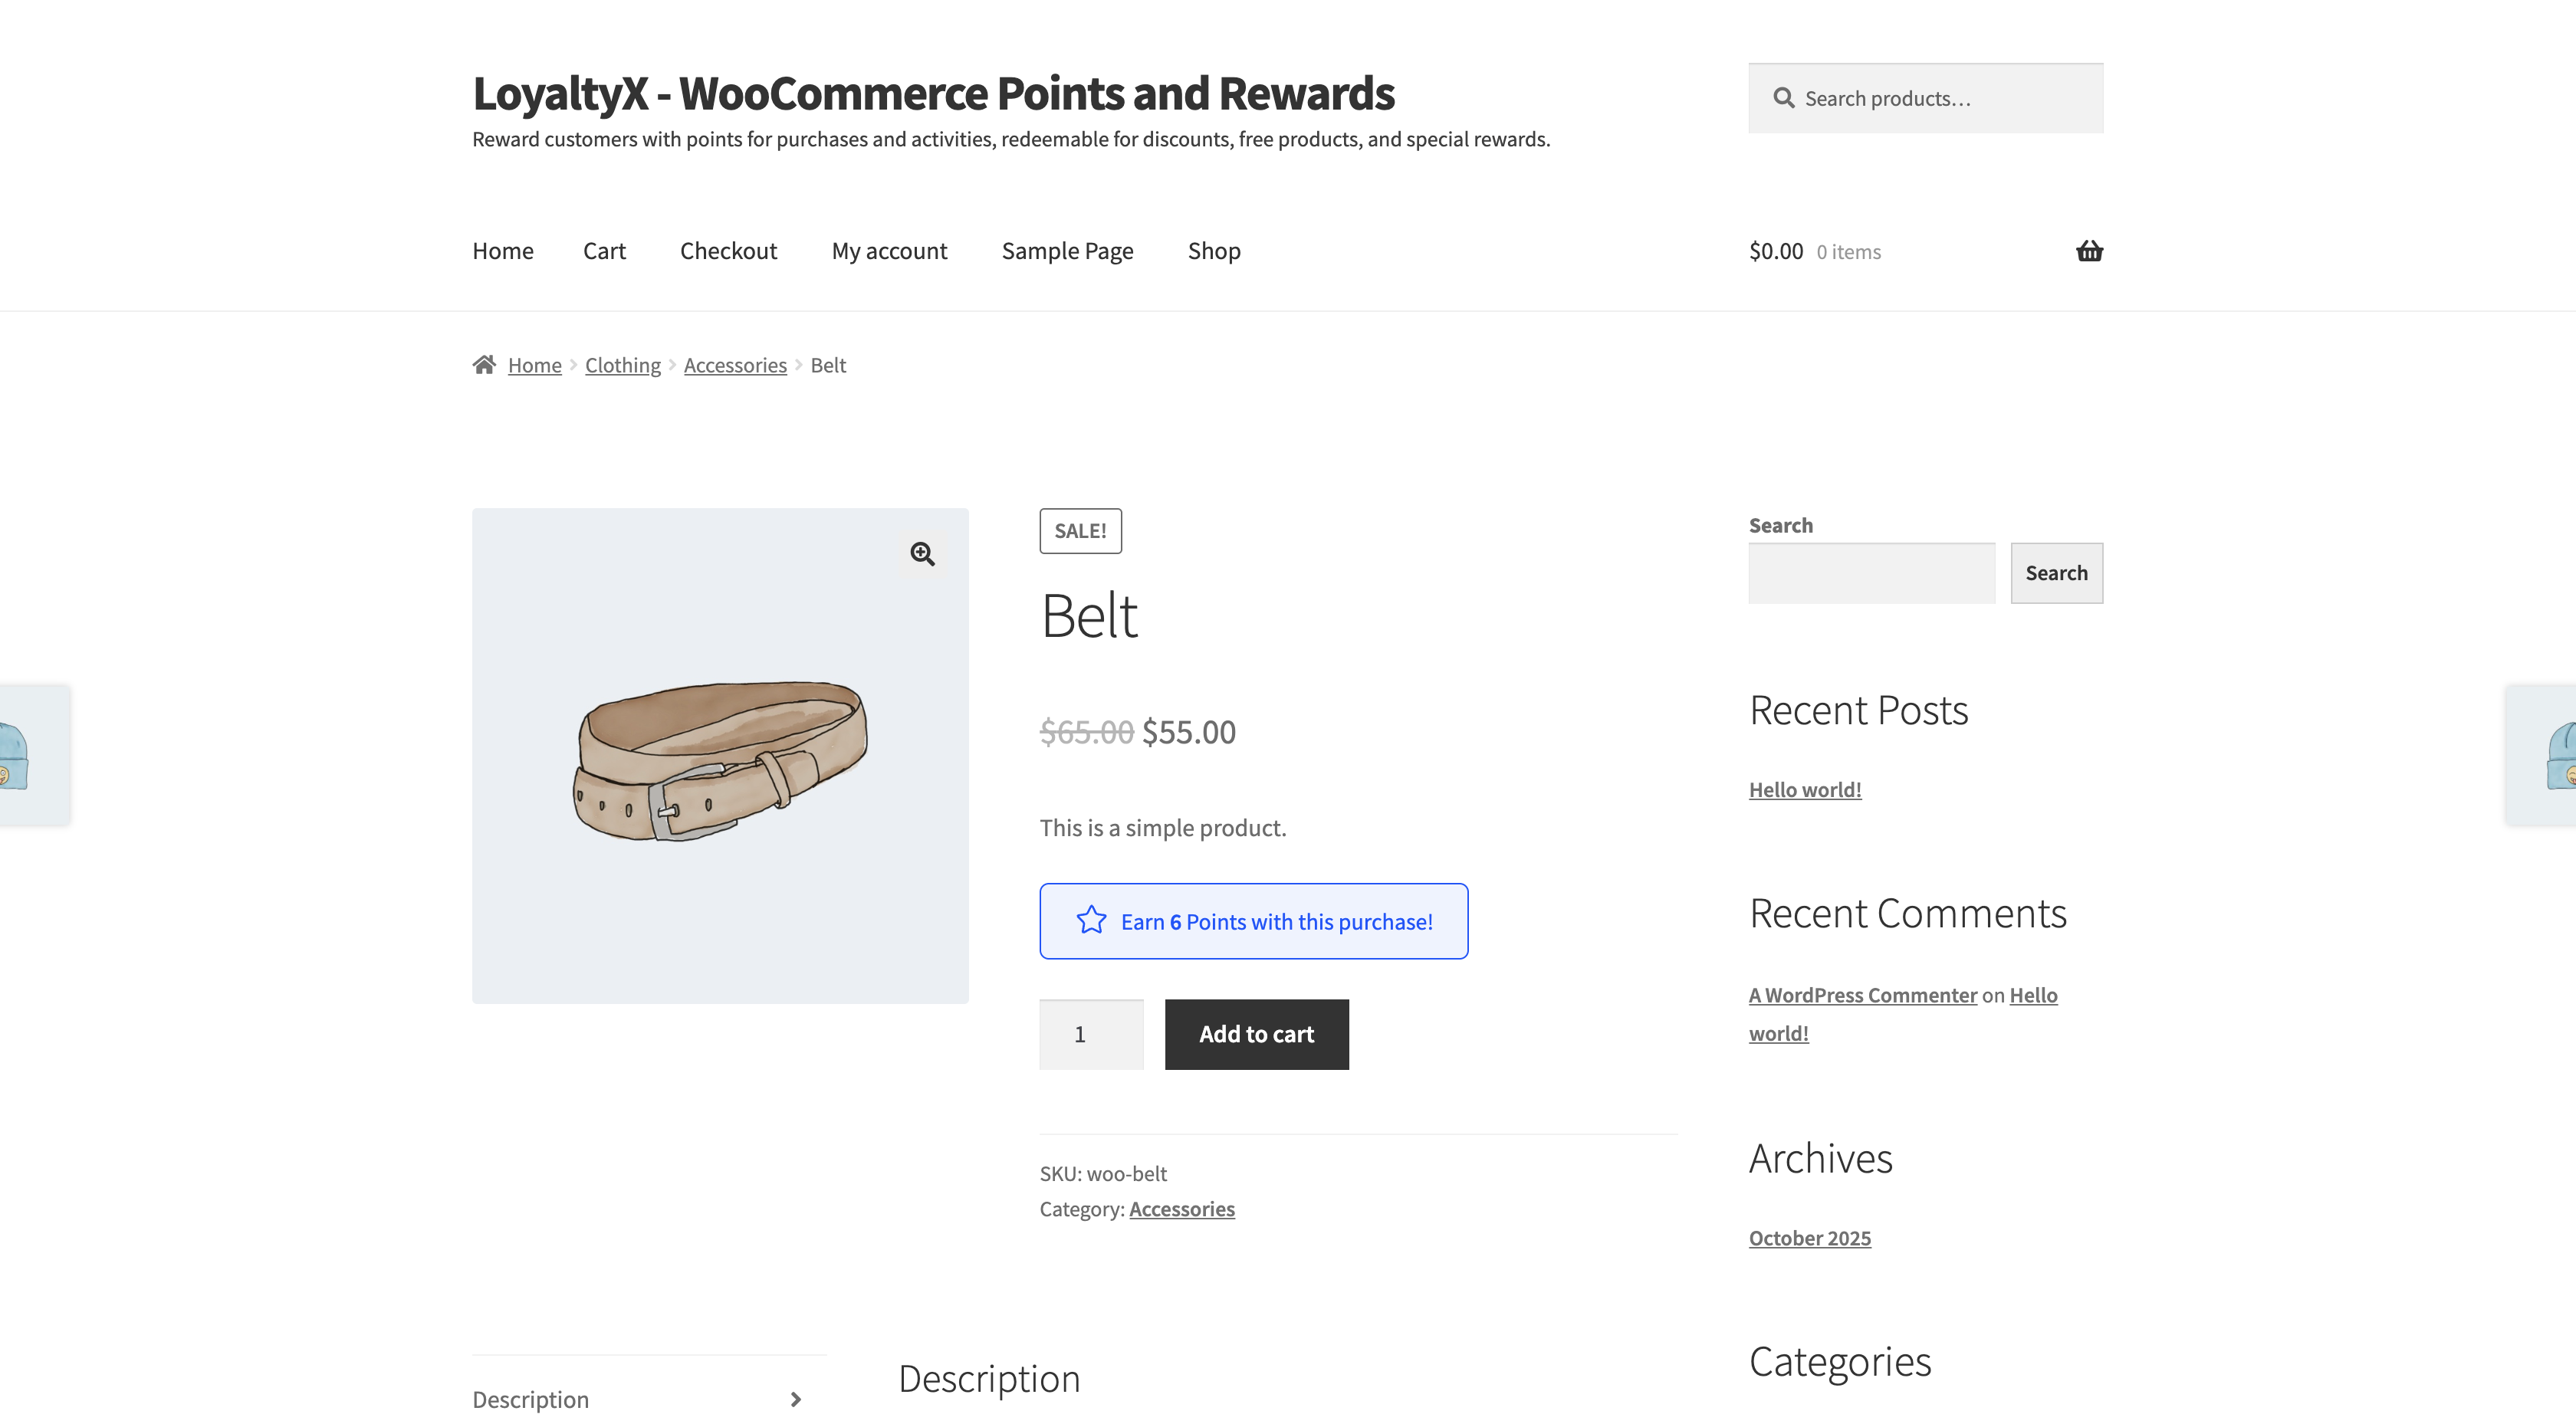This screenshot has width=2576, height=1424.
Task: Click the search magnifier in header search bar
Action: click(1784, 97)
